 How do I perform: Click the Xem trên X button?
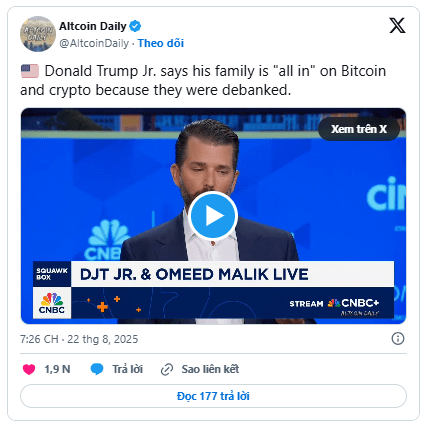tap(359, 129)
